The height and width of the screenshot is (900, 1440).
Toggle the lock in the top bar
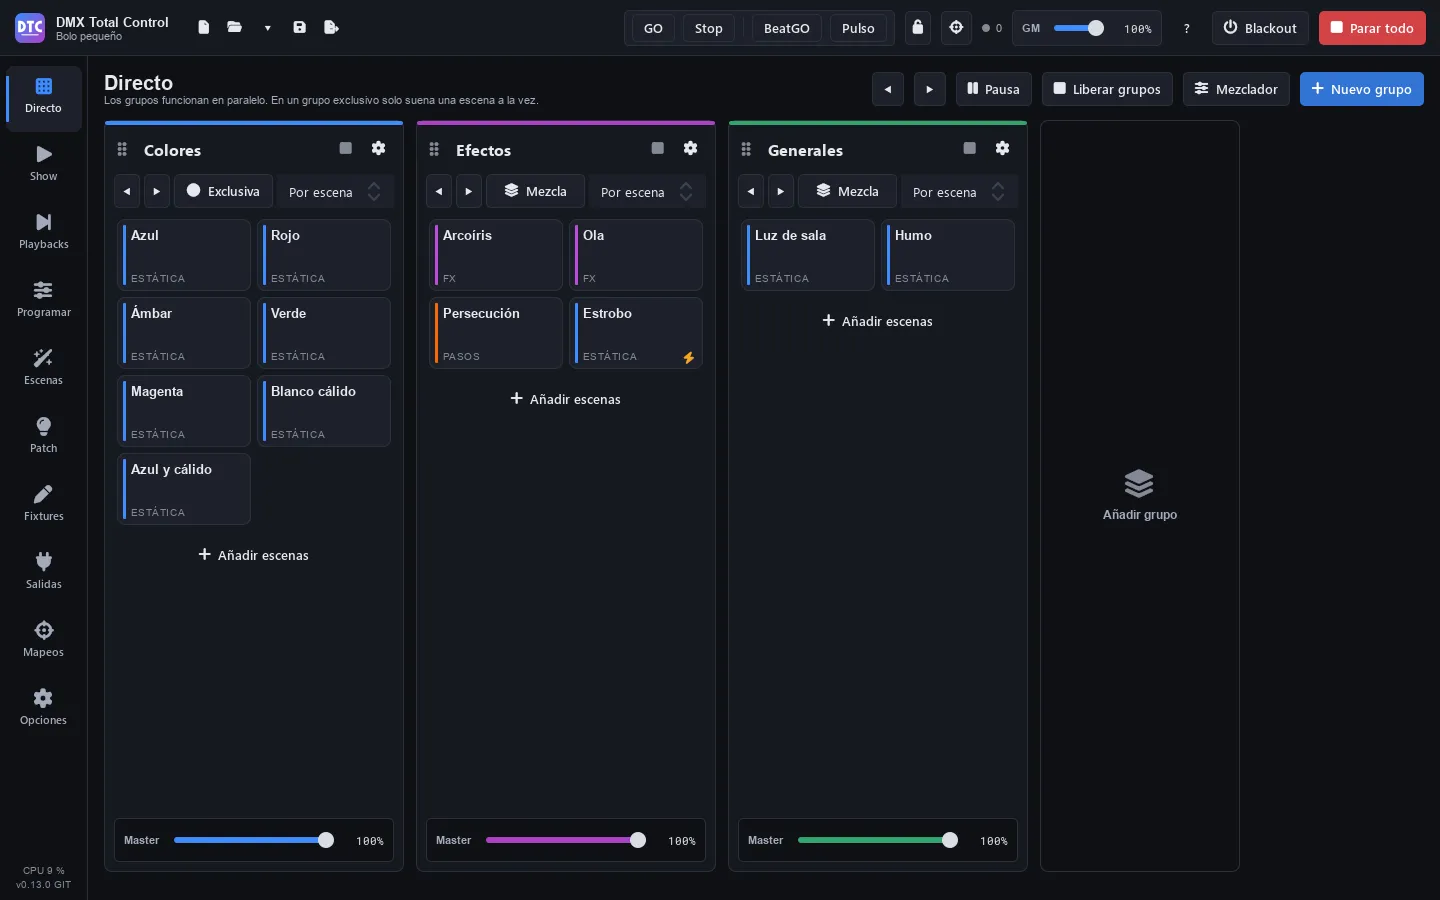tap(918, 28)
